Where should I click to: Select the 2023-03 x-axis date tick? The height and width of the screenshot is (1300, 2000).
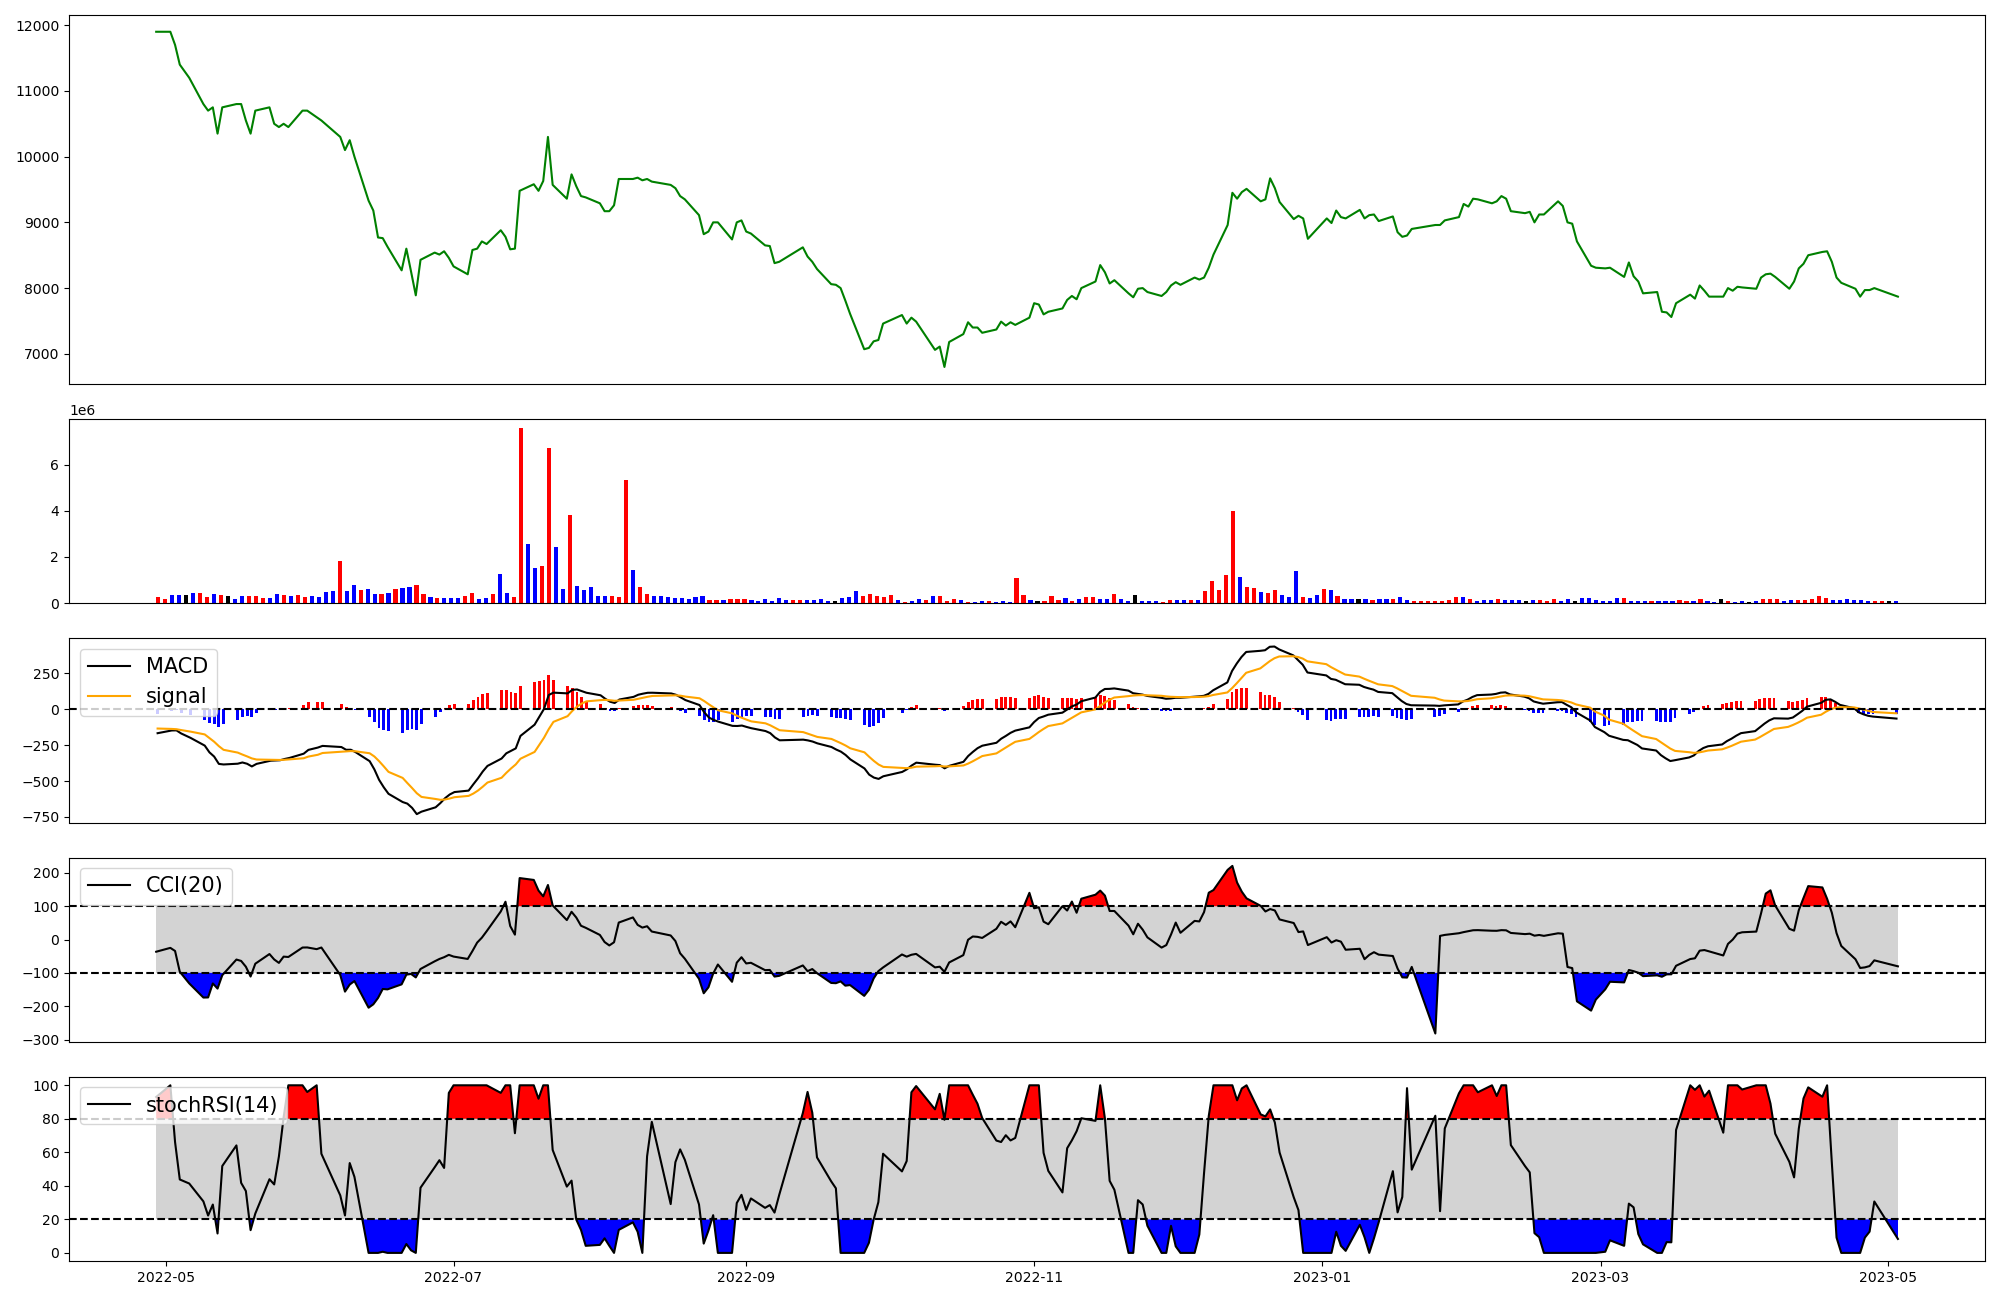coord(1600,1277)
